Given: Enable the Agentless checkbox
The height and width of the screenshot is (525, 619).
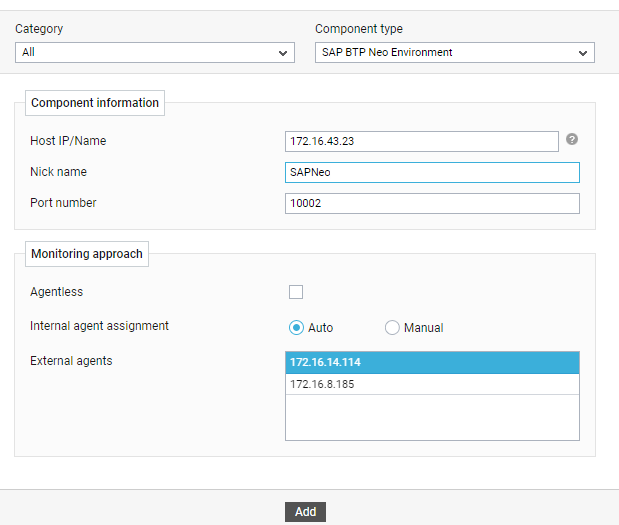Looking at the screenshot, I should click(x=296, y=292).
